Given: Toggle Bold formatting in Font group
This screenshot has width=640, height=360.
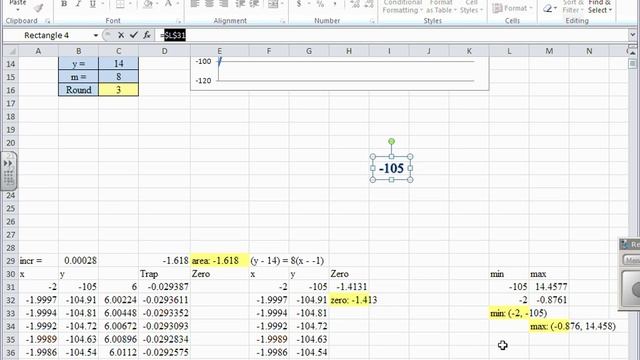Looking at the screenshot, I should pyautogui.click(x=64, y=4).
